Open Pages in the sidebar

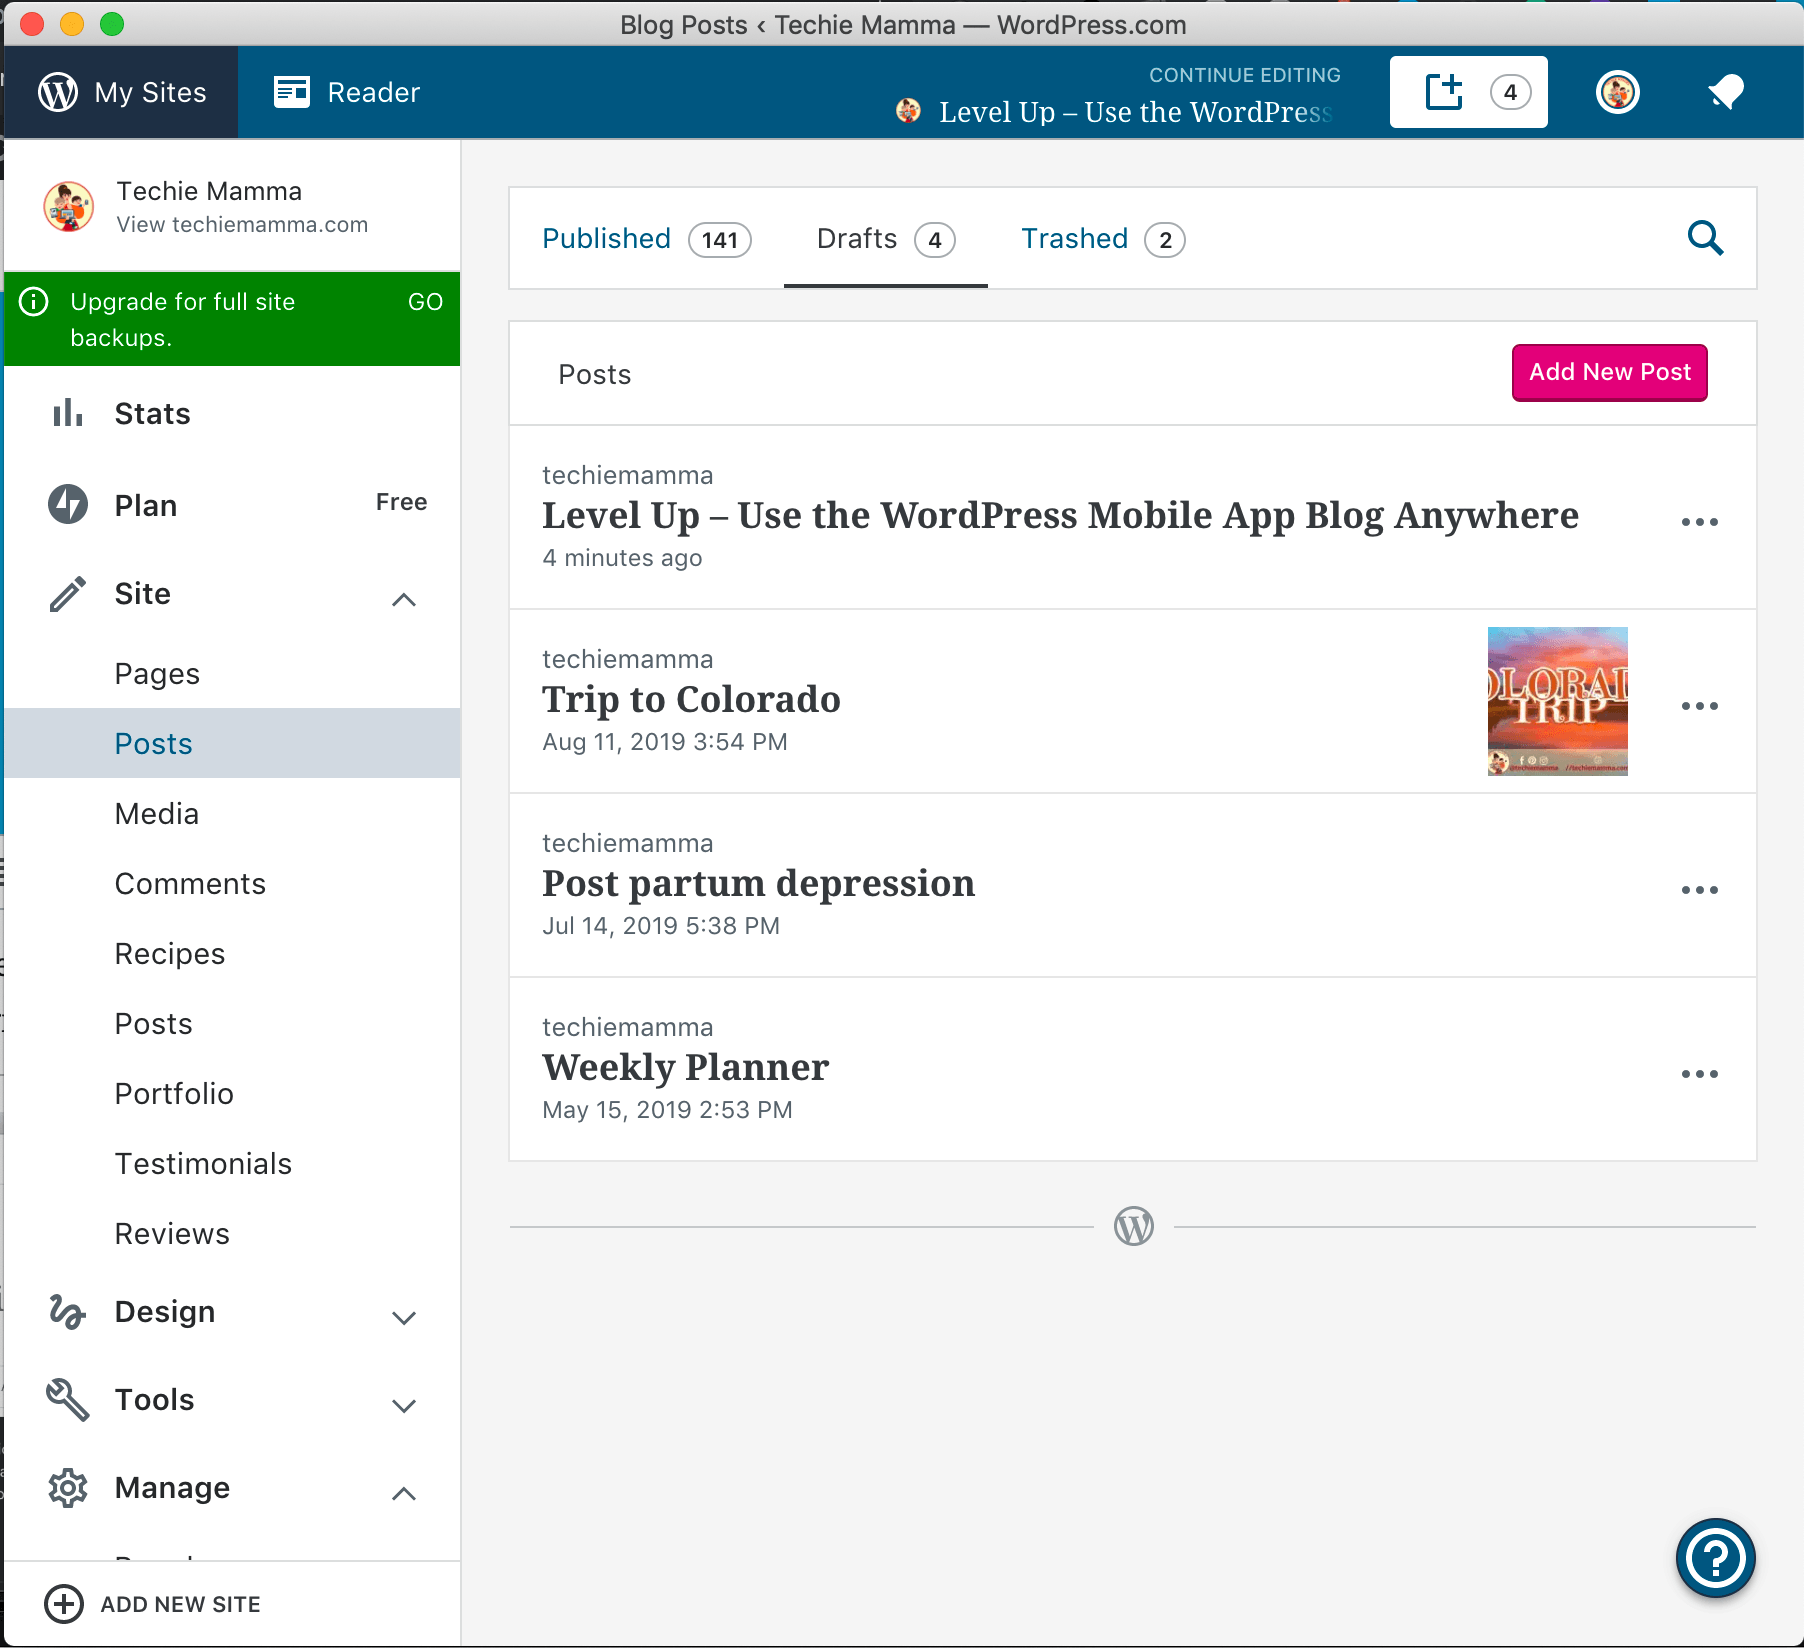click(x=232, y=673)
